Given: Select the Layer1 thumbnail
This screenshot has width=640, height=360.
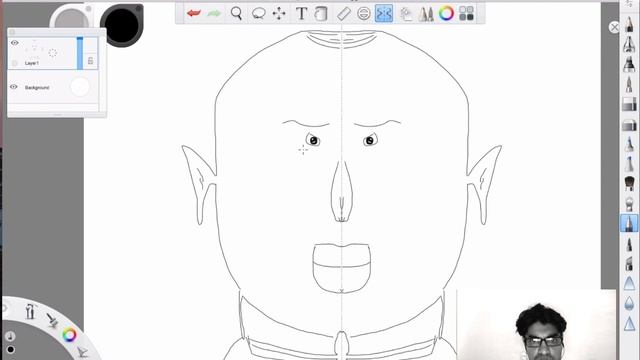Looking at the screenshot, I should point(41,50).
